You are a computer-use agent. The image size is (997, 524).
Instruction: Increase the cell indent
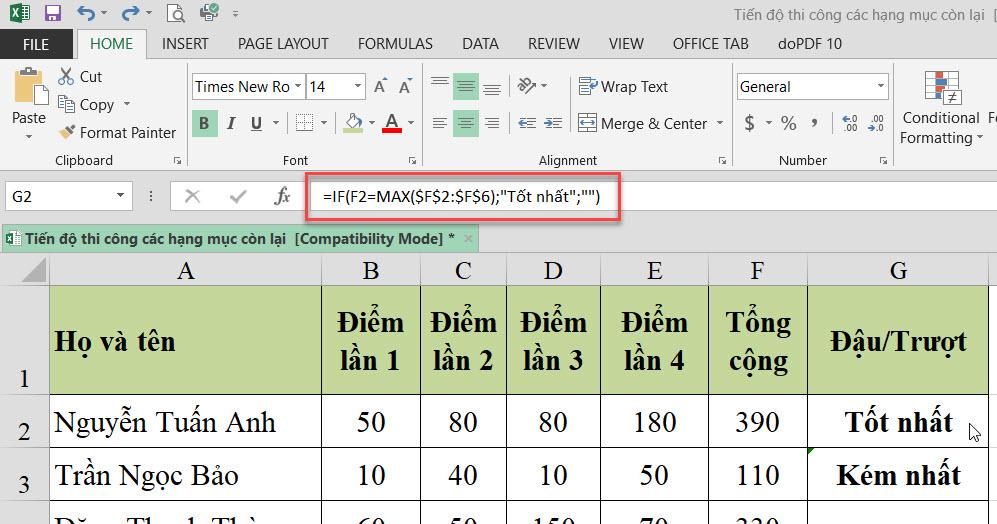click(553, 123)
